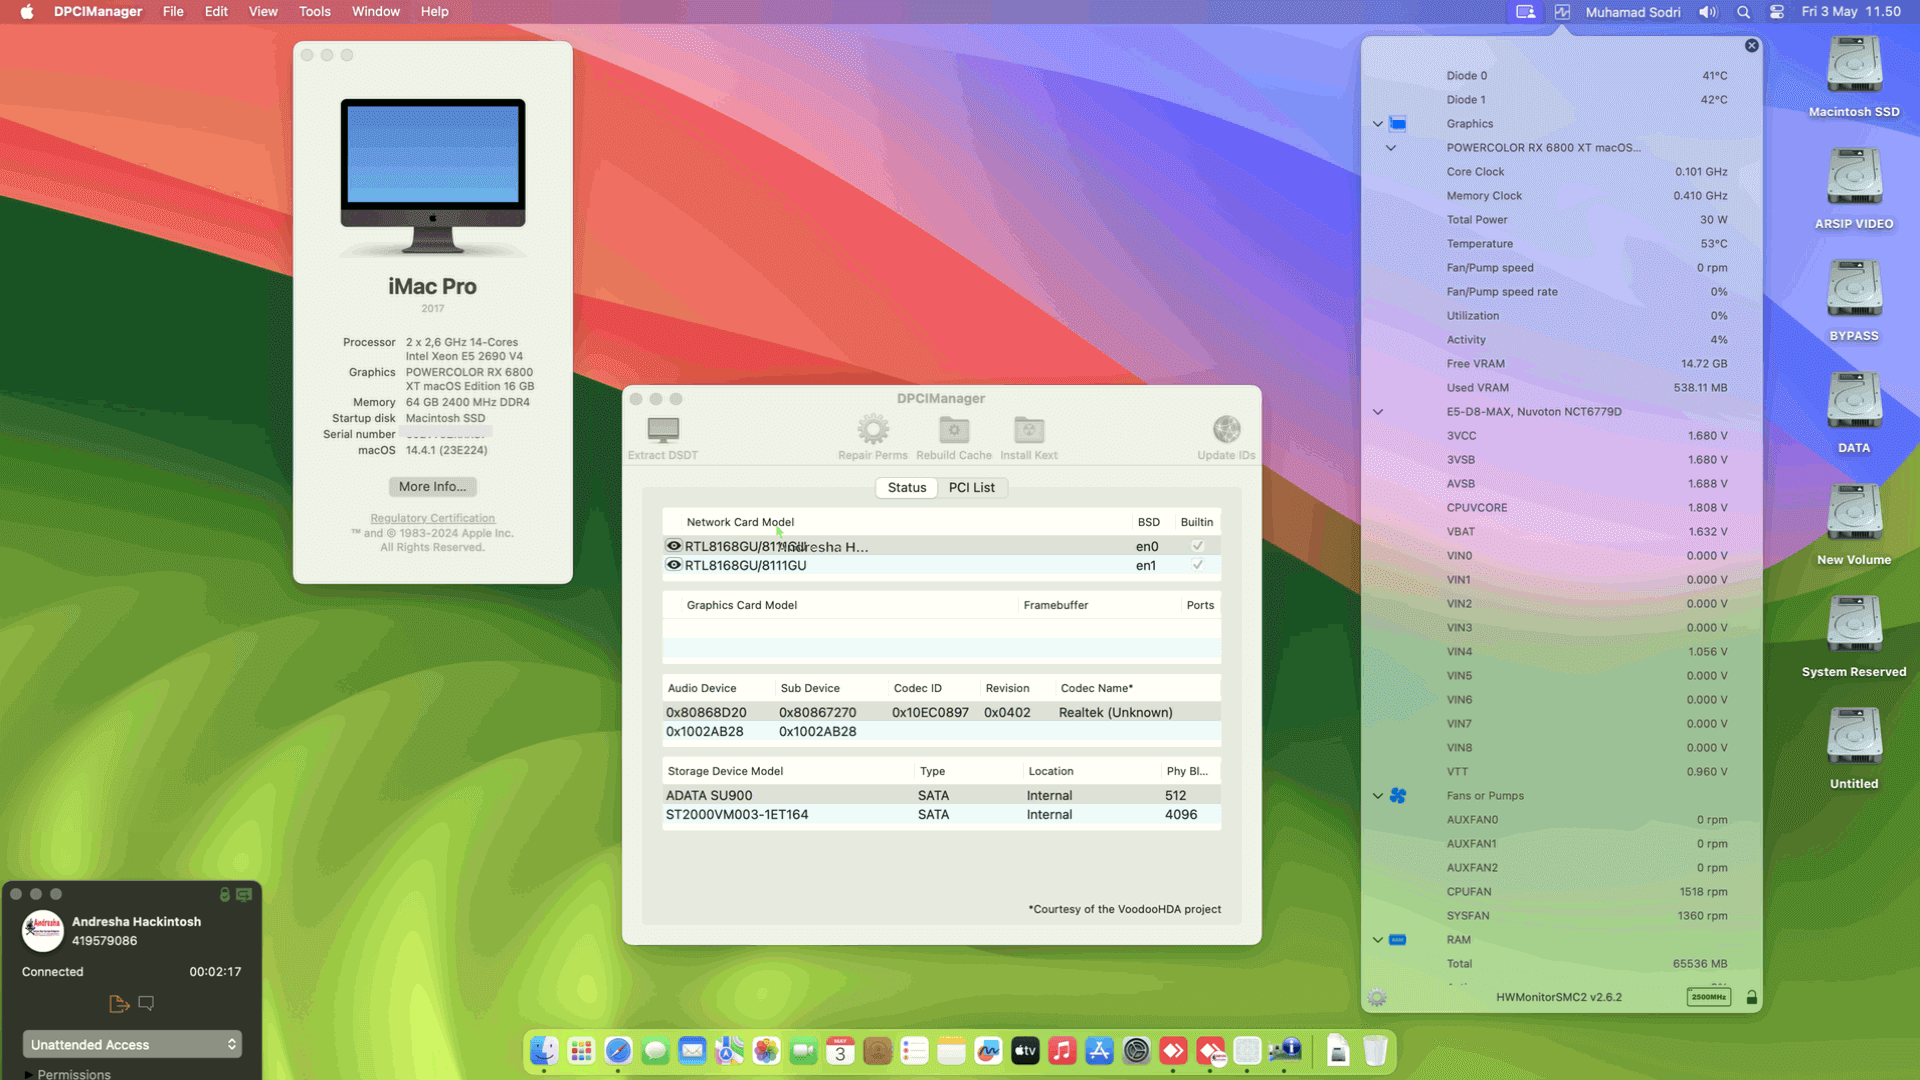The width and height of the screenshot is (1920, 1080).
Task: Click the 2500MHz memory badge icon
Action: point(1708,997)
